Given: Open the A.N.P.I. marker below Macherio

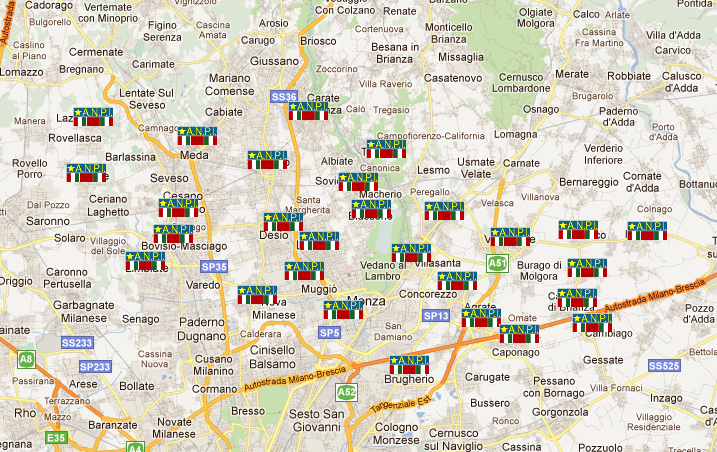Looking at the screenshot, I should click(x=371, y=209).
